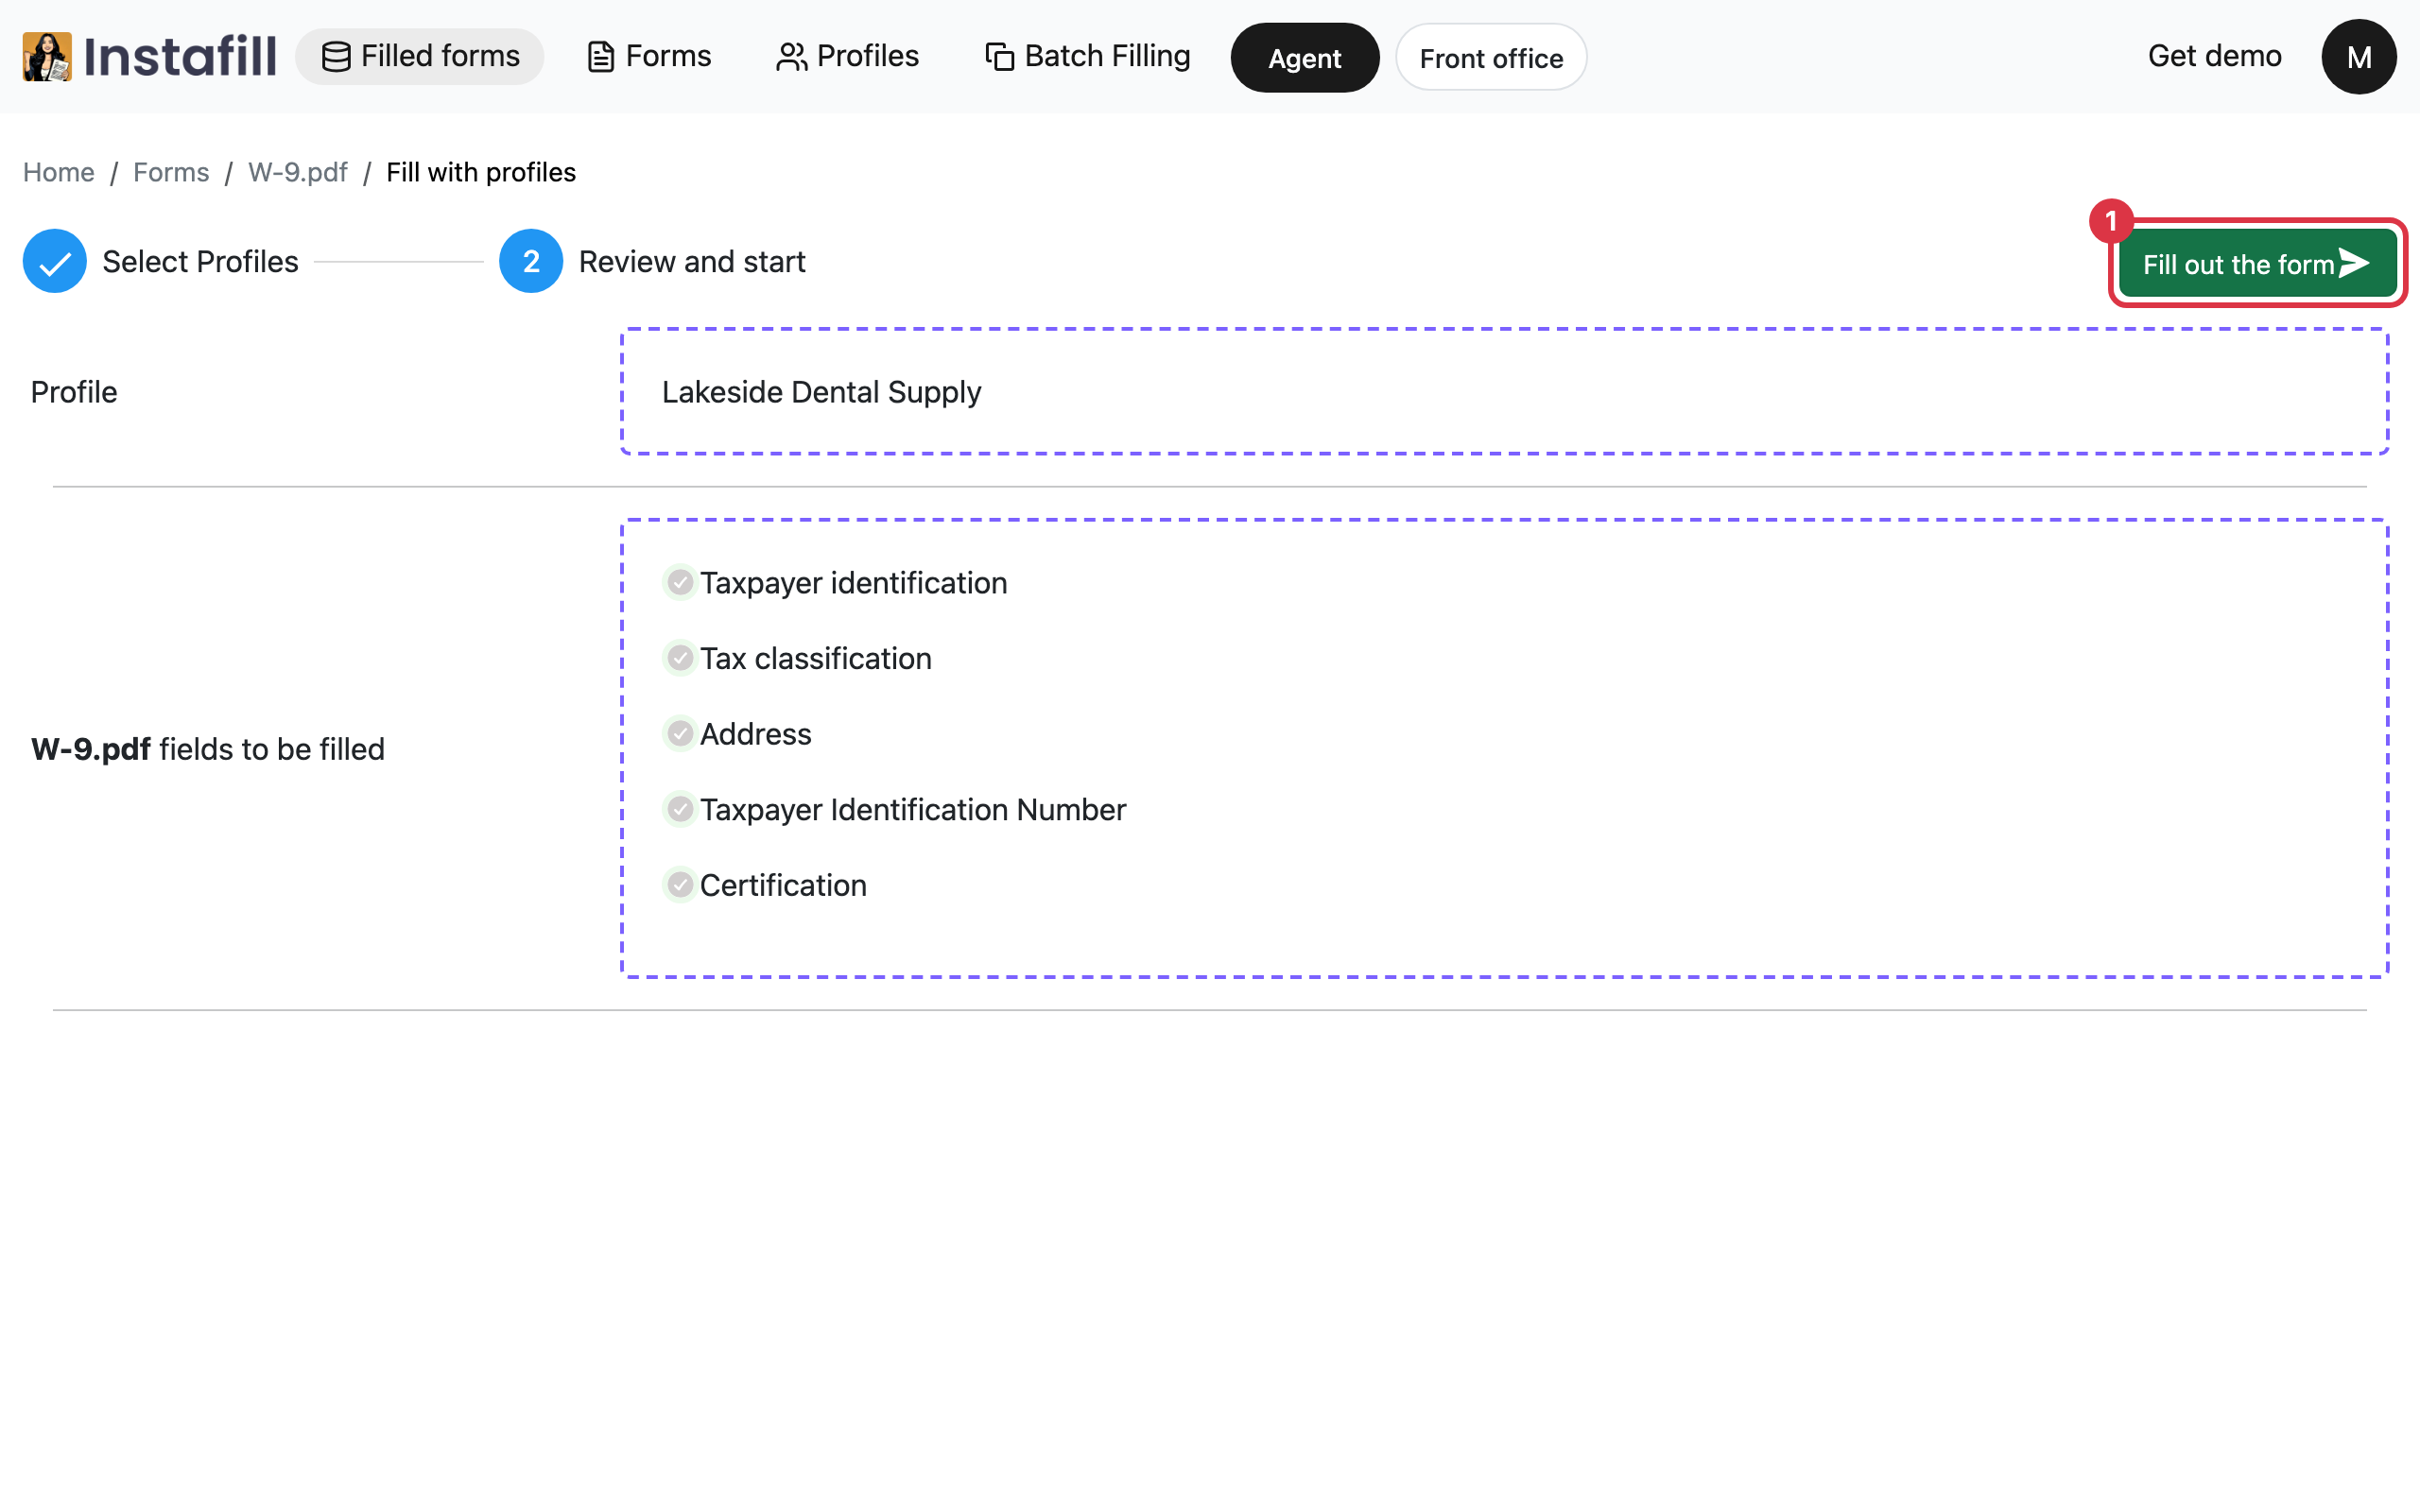Click the Tax classification check icon

click(680, 658)
